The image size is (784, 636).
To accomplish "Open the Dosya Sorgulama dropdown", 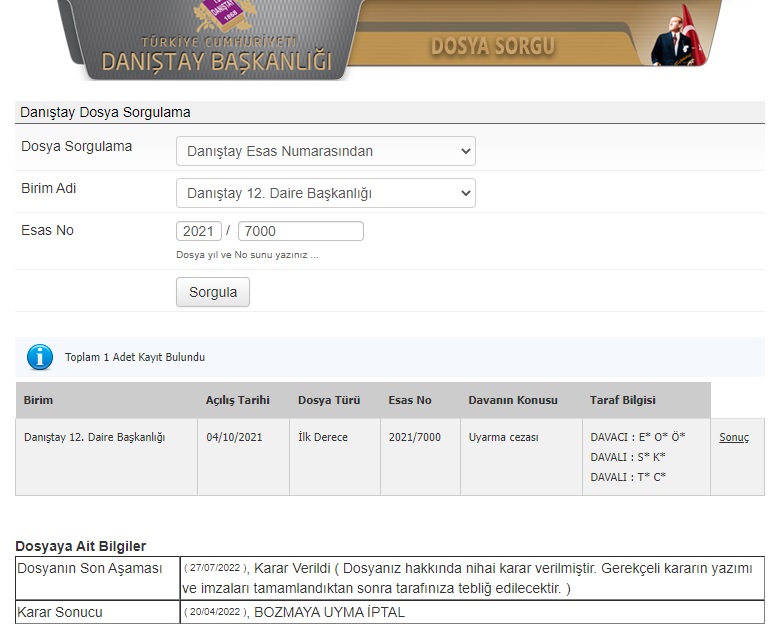I will click(x=325, y=151).
